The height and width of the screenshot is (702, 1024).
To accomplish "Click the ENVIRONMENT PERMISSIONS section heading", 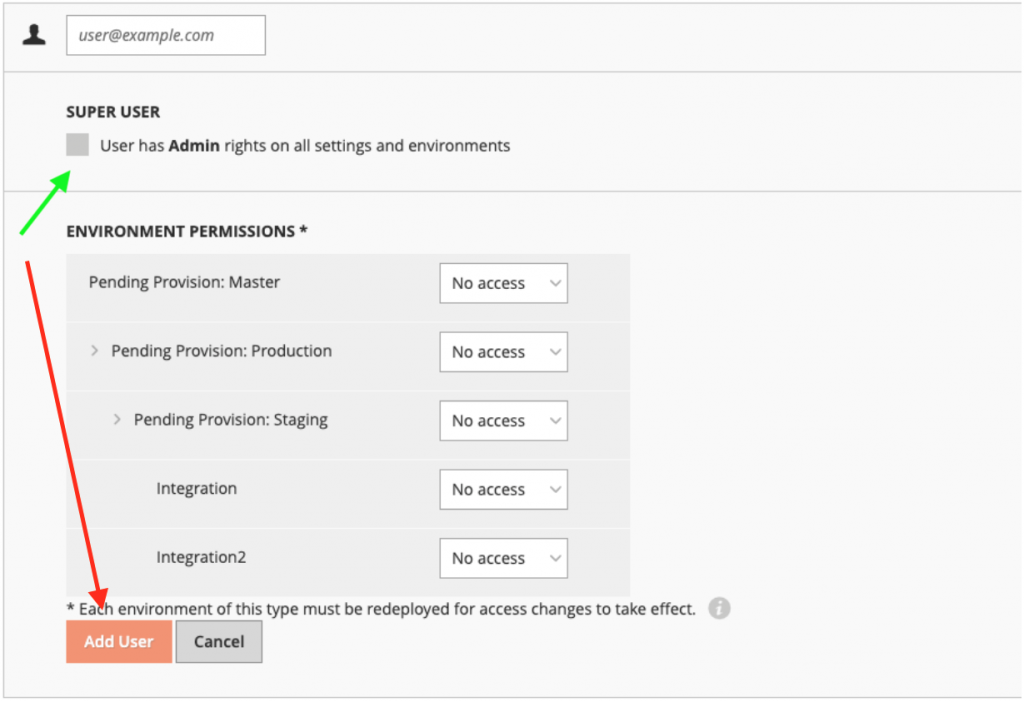I will (x=187, y=231).
